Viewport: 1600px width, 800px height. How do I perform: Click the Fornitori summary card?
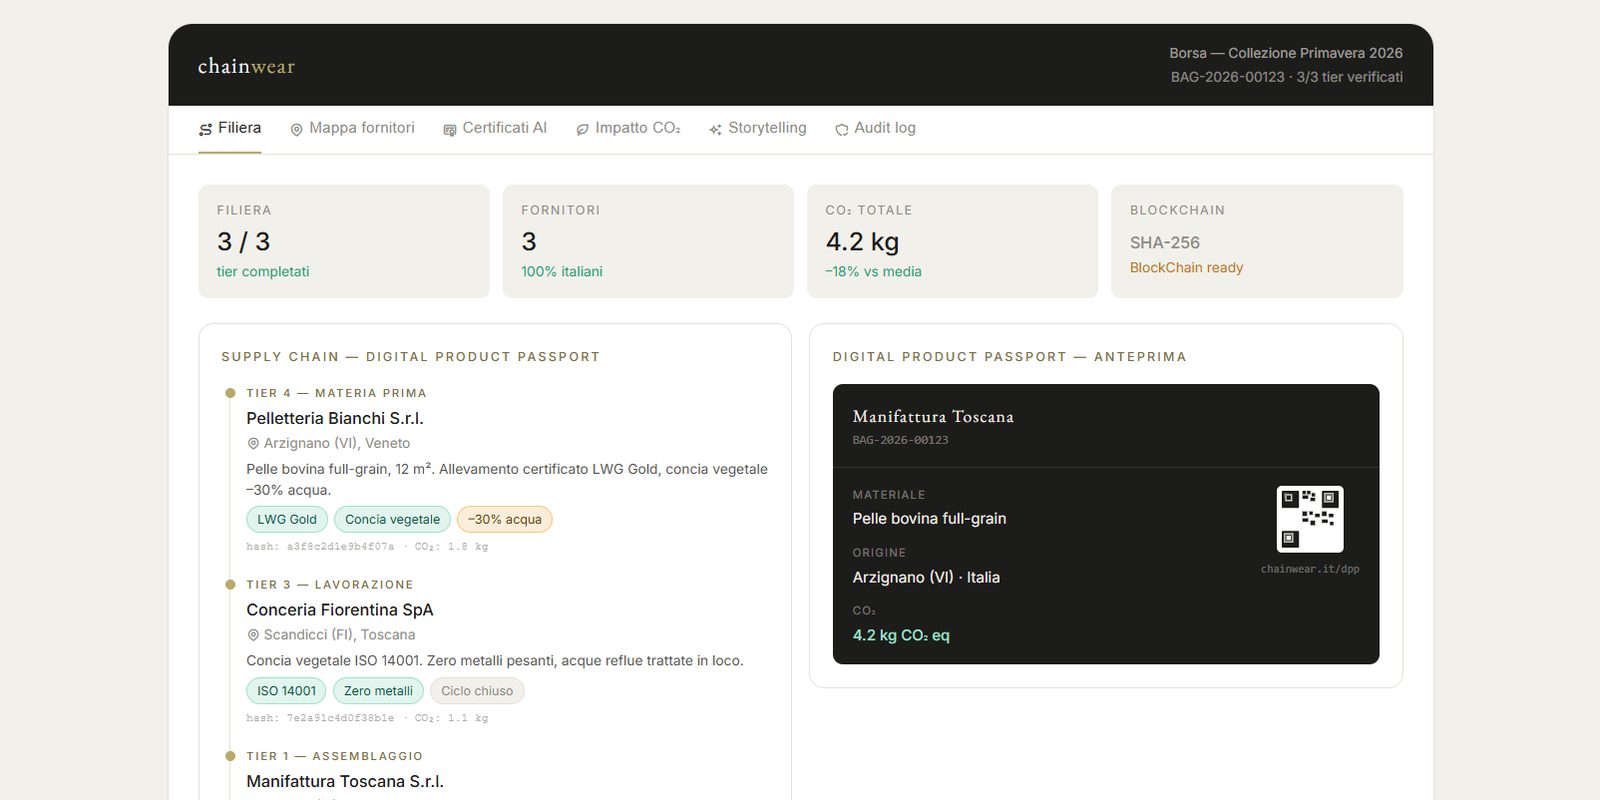648,241
